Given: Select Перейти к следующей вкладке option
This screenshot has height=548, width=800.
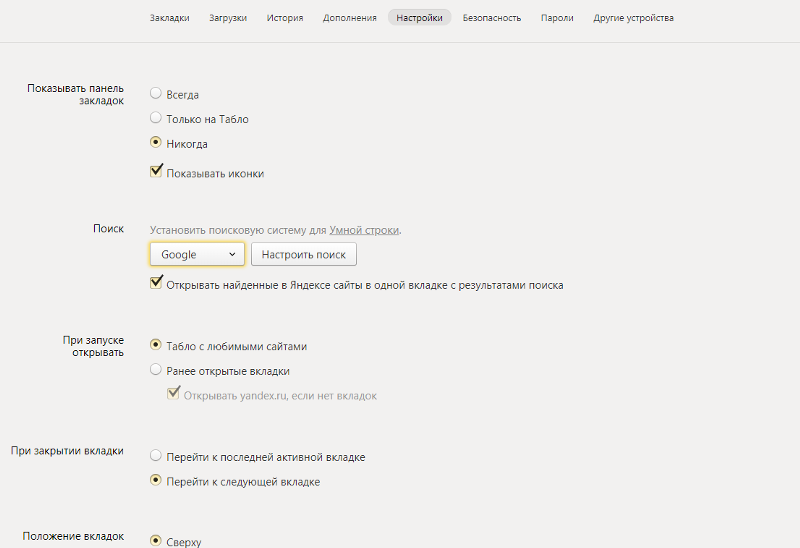Looking at the screenshot, I should click(x=156, y=481).
